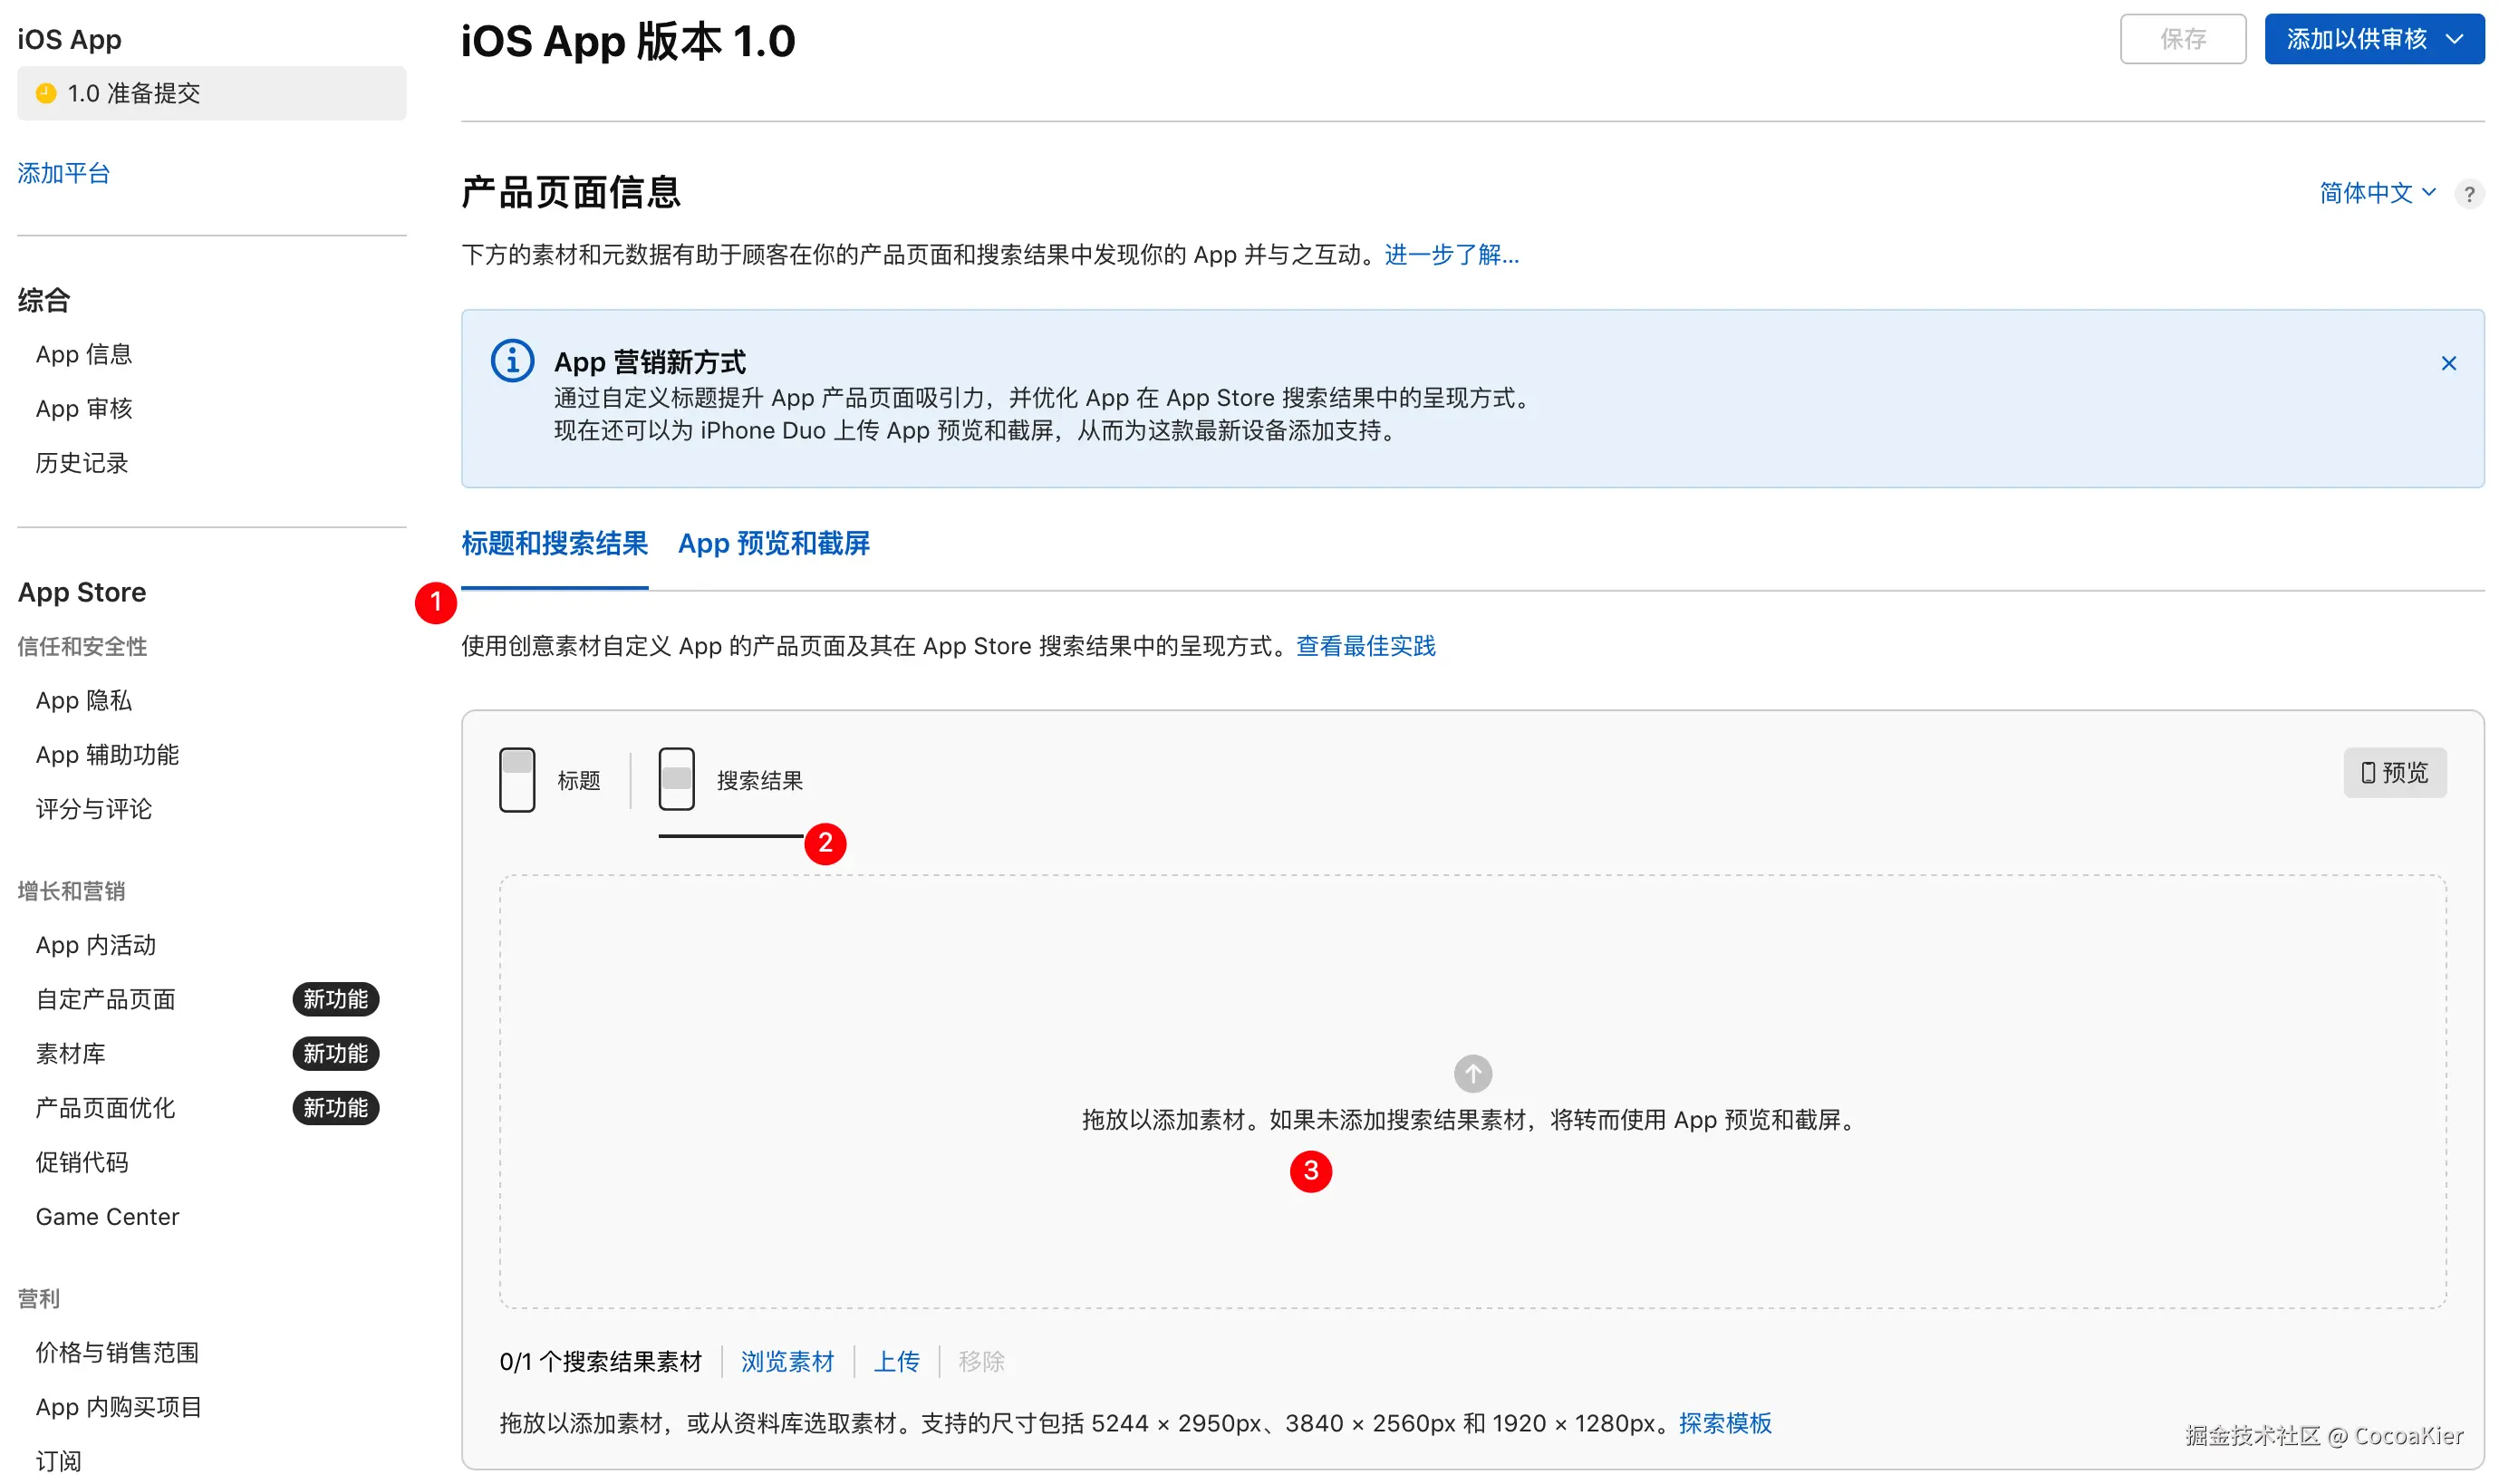This screenshot has height=1484, width=2499.
Task: Open the 探索模板 link
Action: [x=1725, y=1423]
